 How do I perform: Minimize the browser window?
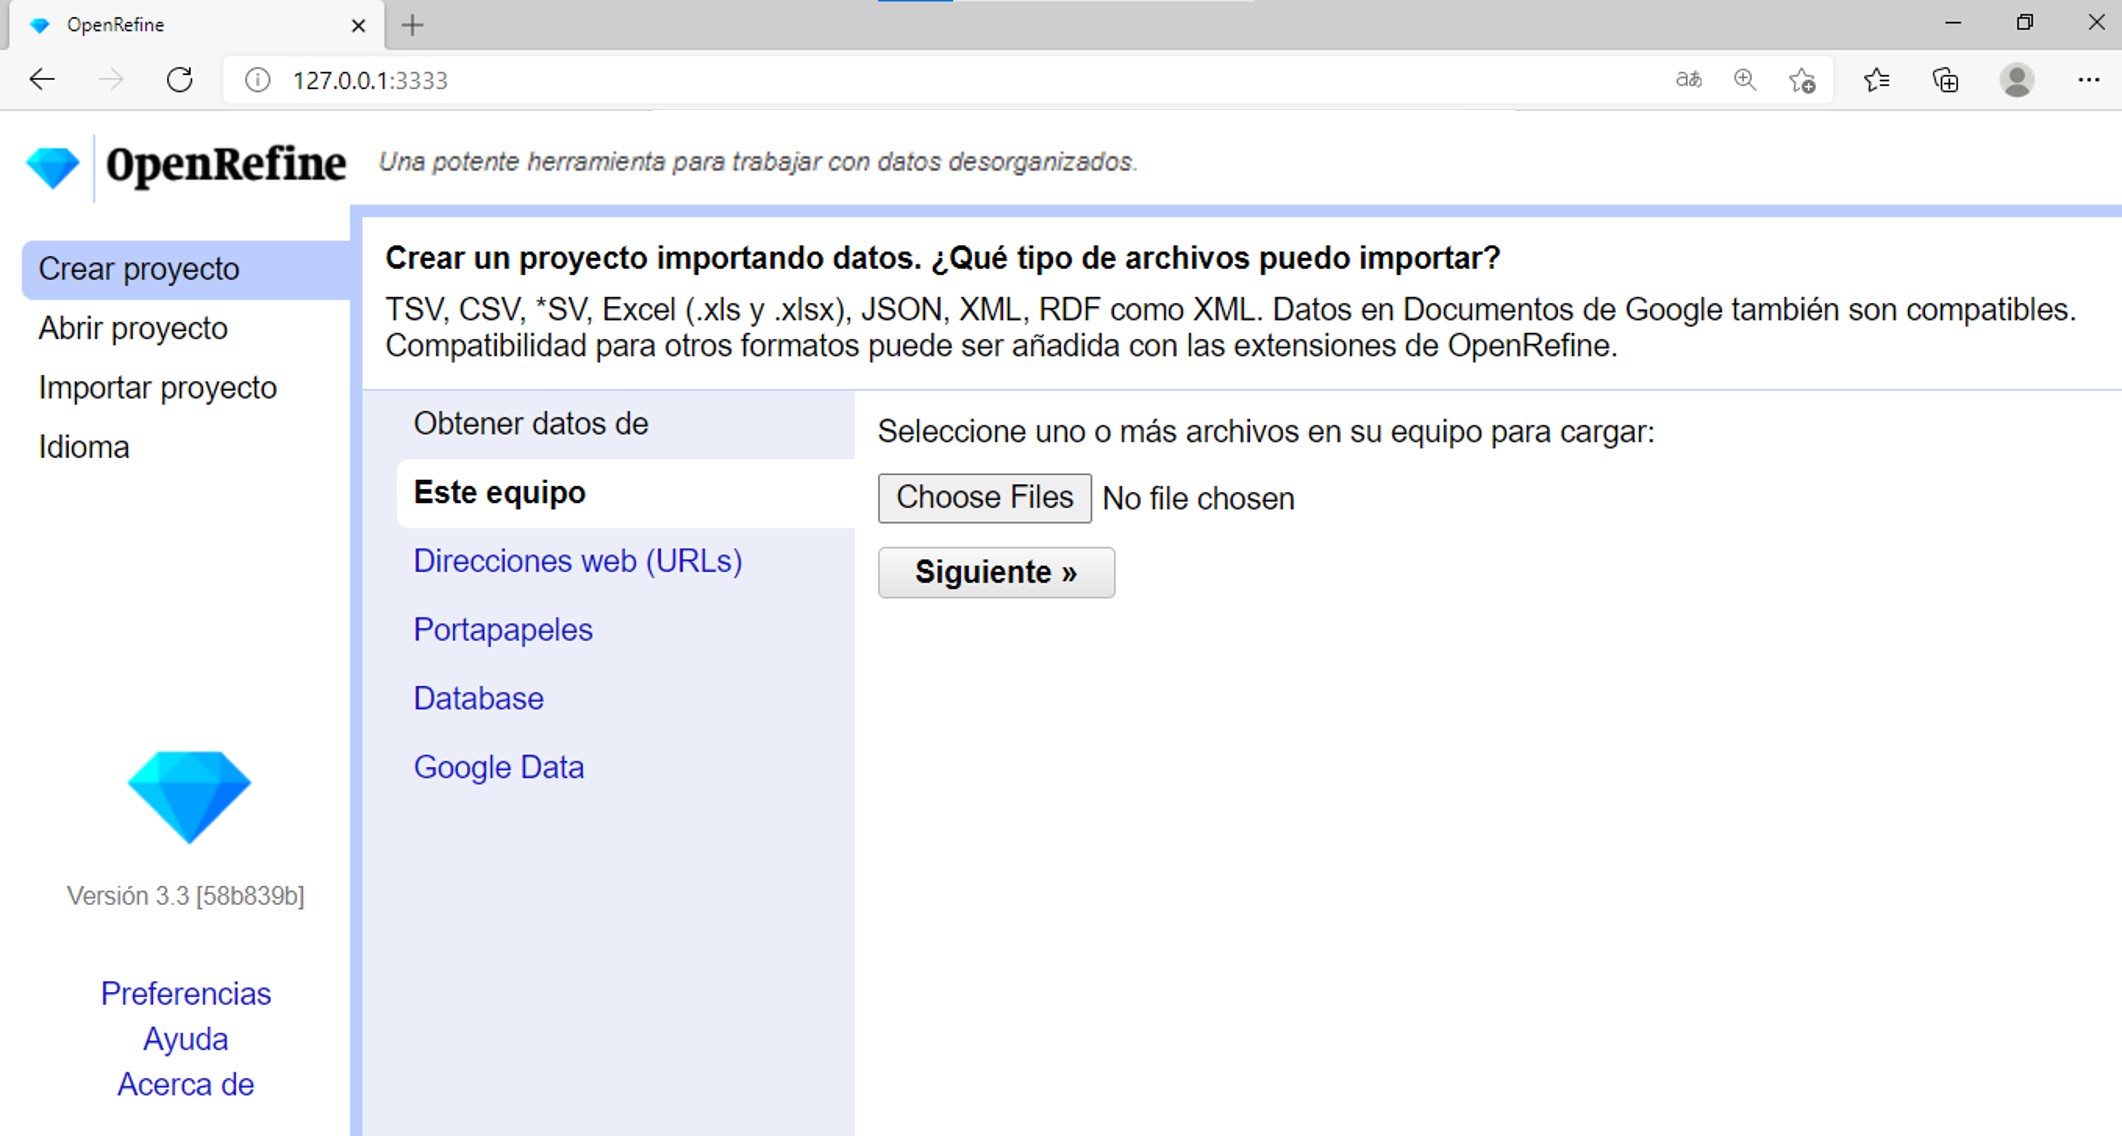[1953, 23]
